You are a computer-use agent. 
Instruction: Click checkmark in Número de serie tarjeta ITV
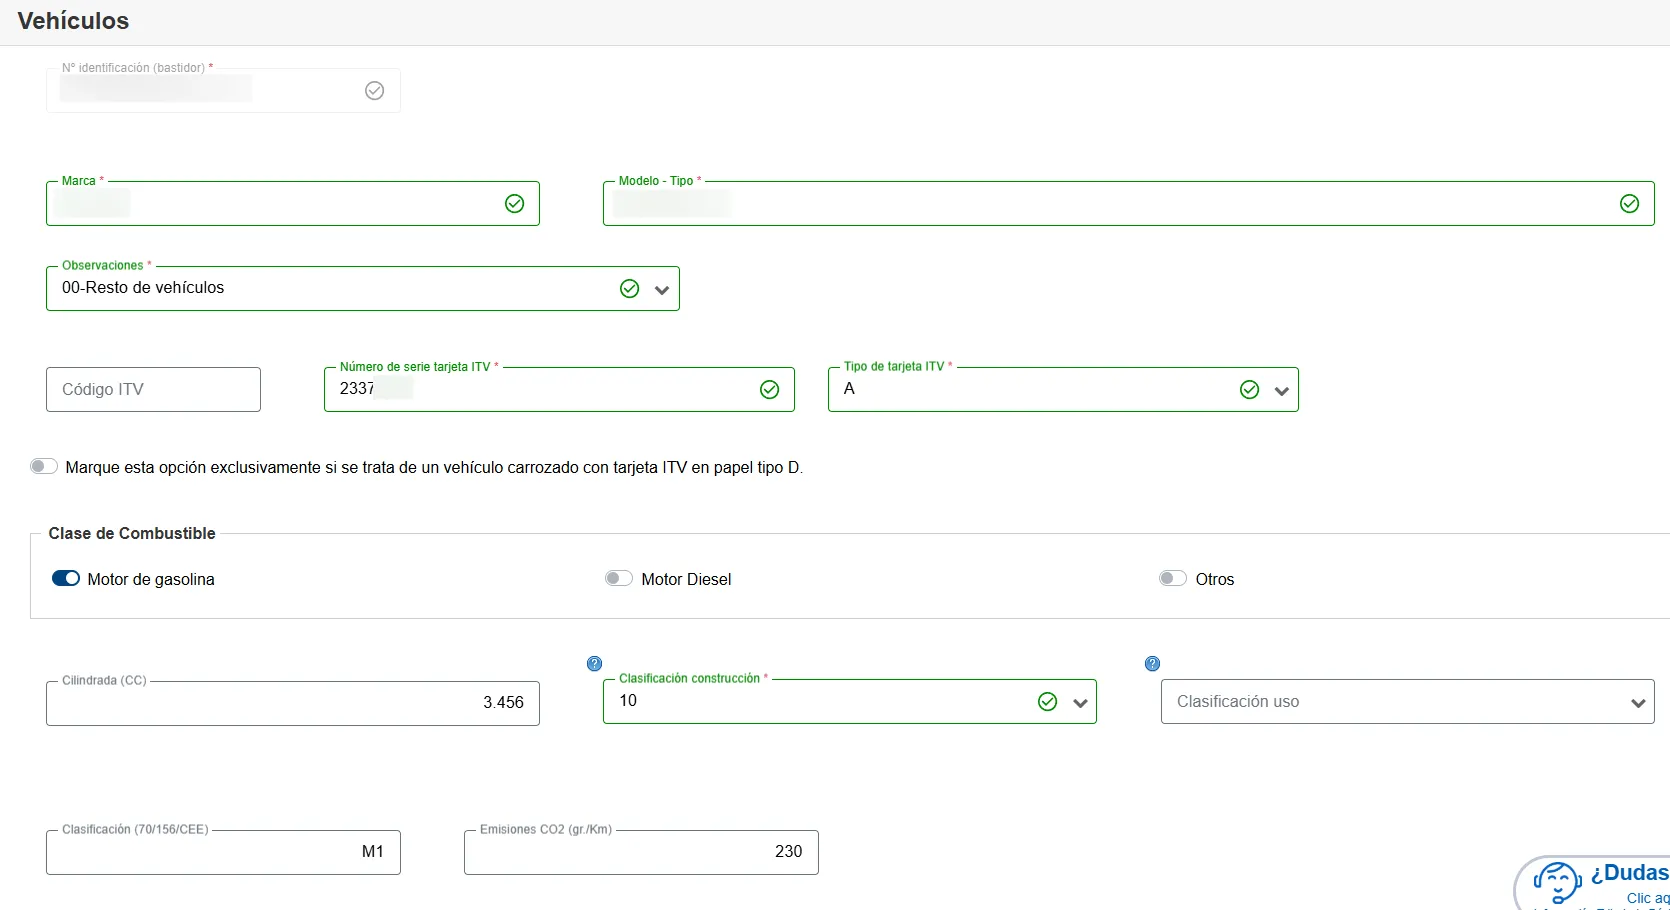[x=769, y=390]
